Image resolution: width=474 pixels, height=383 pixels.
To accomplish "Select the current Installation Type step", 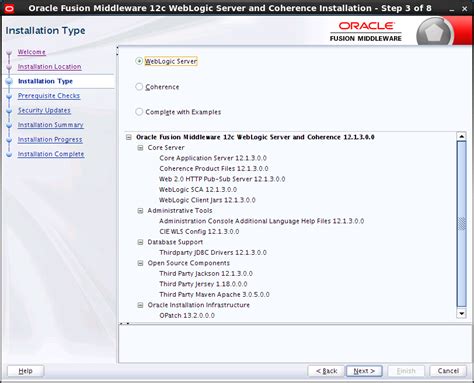I will tap(45, 81).
